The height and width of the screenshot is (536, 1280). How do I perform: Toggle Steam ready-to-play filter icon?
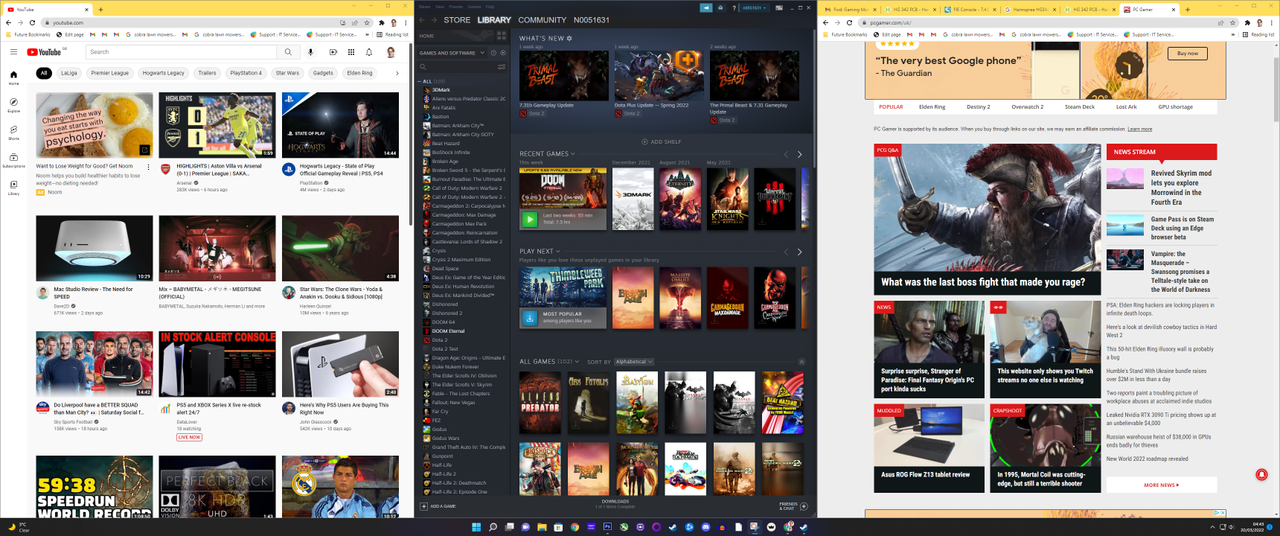tap(503, 53)
